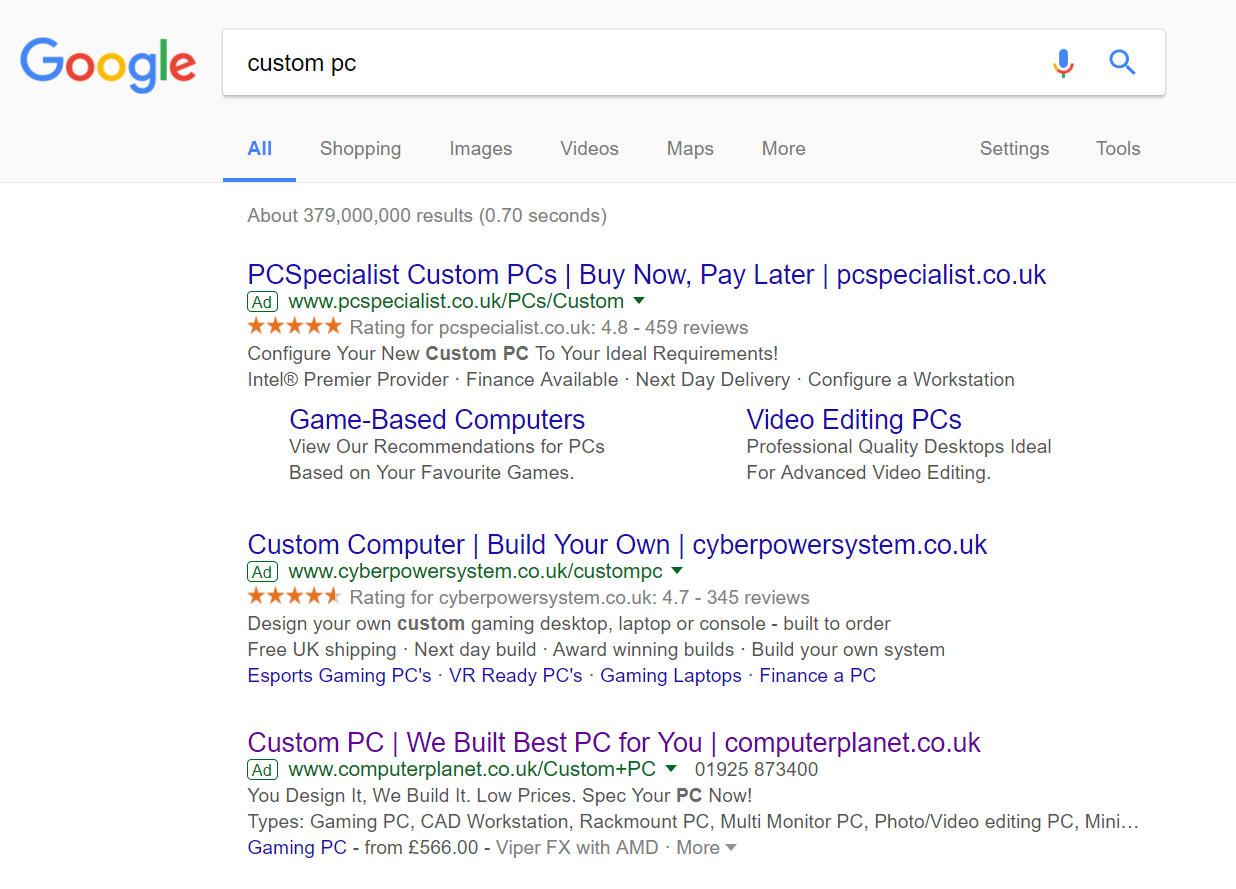The width and height of the screenshot is (1236, 889).
Task: Open Custom Computer Build Your Own headline
Action: pyautogui.click(x=617, y=544)
